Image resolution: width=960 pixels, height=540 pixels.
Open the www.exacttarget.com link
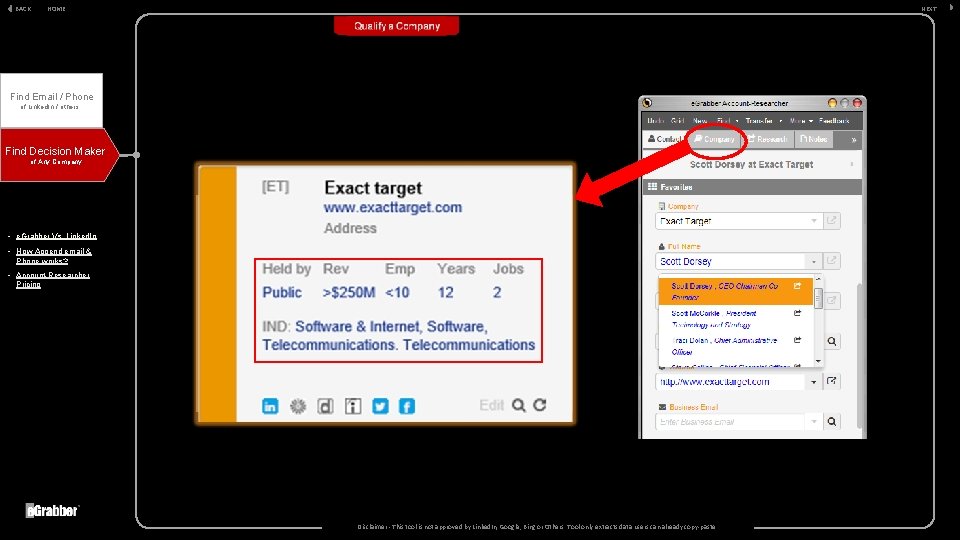[x=392, y=208]
